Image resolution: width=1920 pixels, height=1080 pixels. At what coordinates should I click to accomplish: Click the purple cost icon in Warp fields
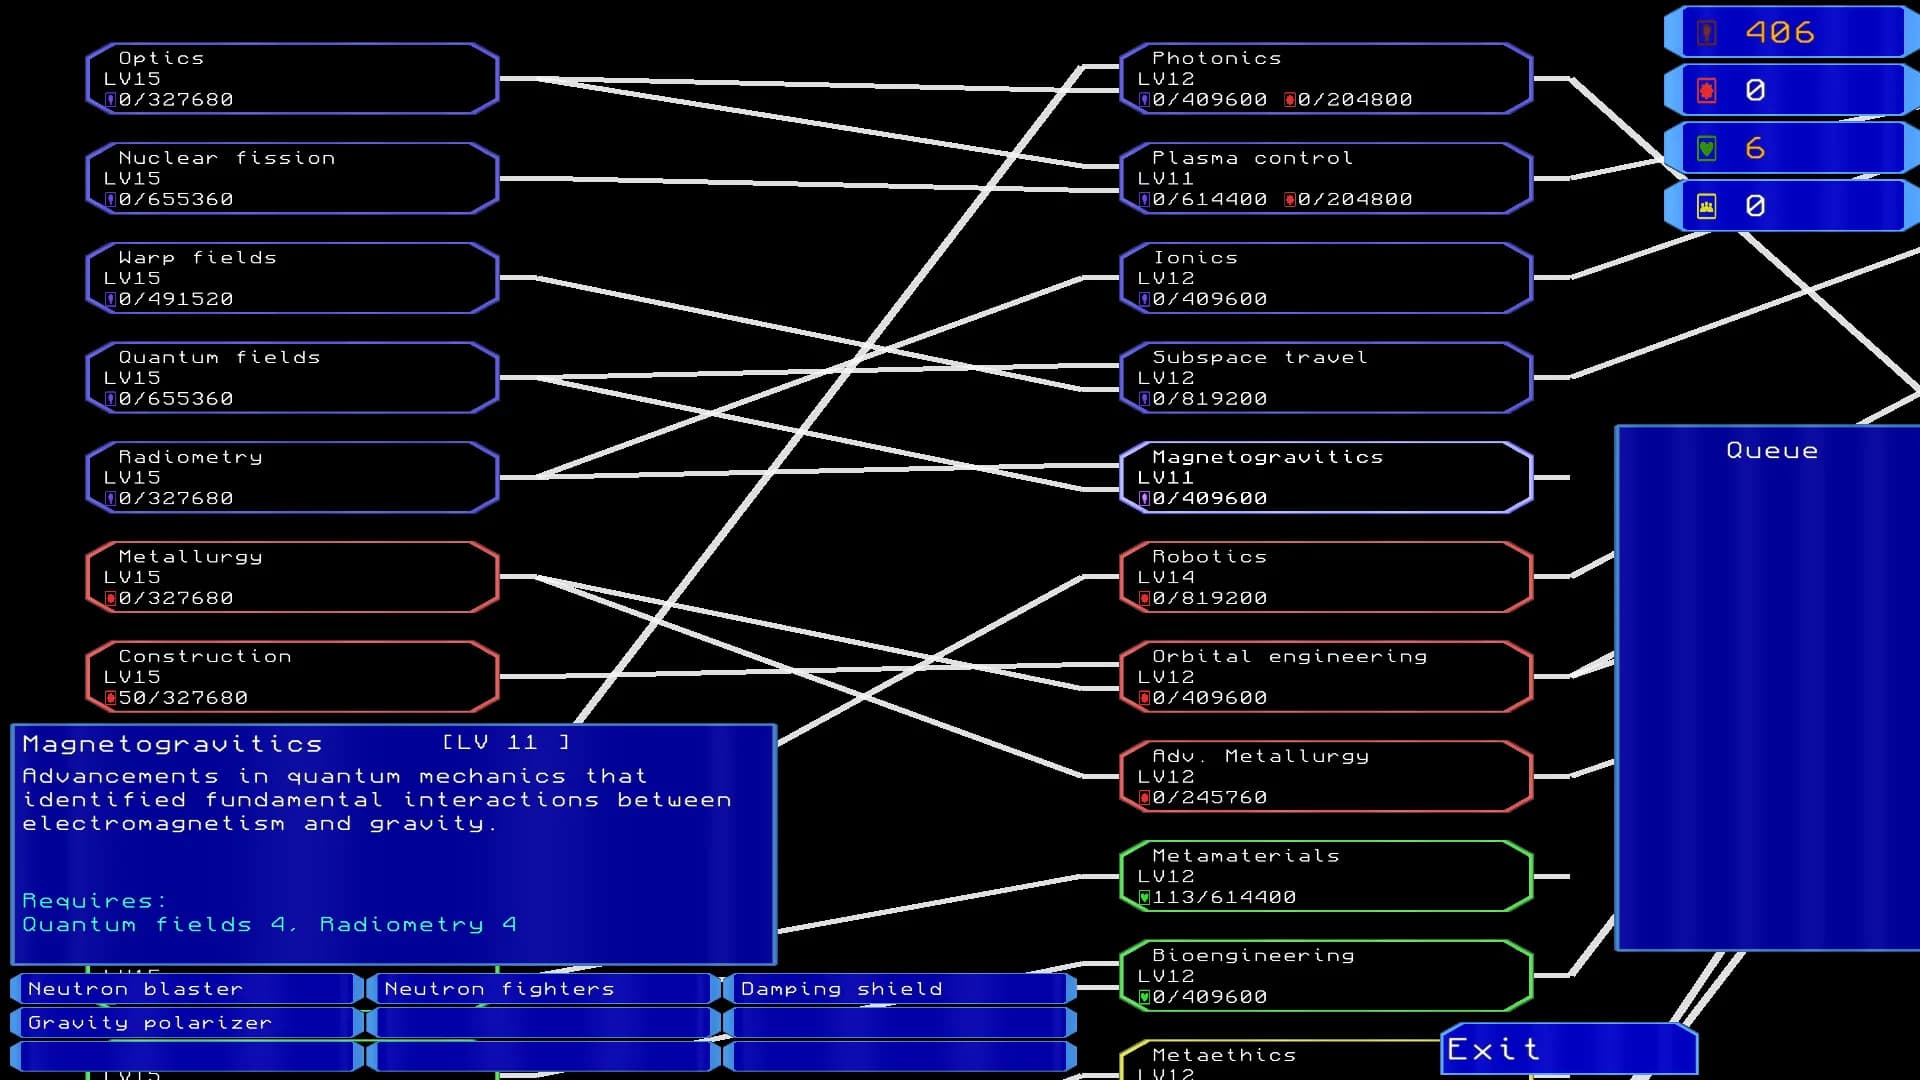pyautogui.click(x=110, y=299)
